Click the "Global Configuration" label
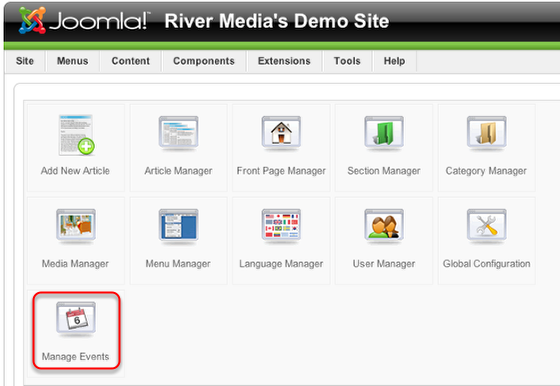This screenshot has width=560, height=386. (486, 264)
